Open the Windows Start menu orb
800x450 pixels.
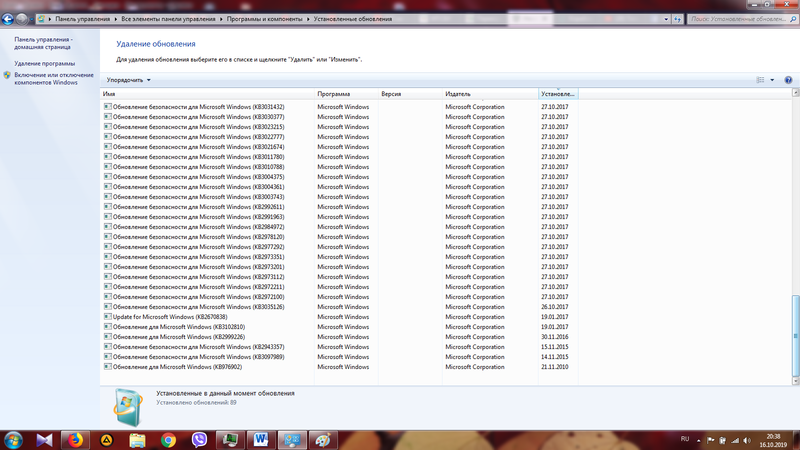[x=13, y=440]
